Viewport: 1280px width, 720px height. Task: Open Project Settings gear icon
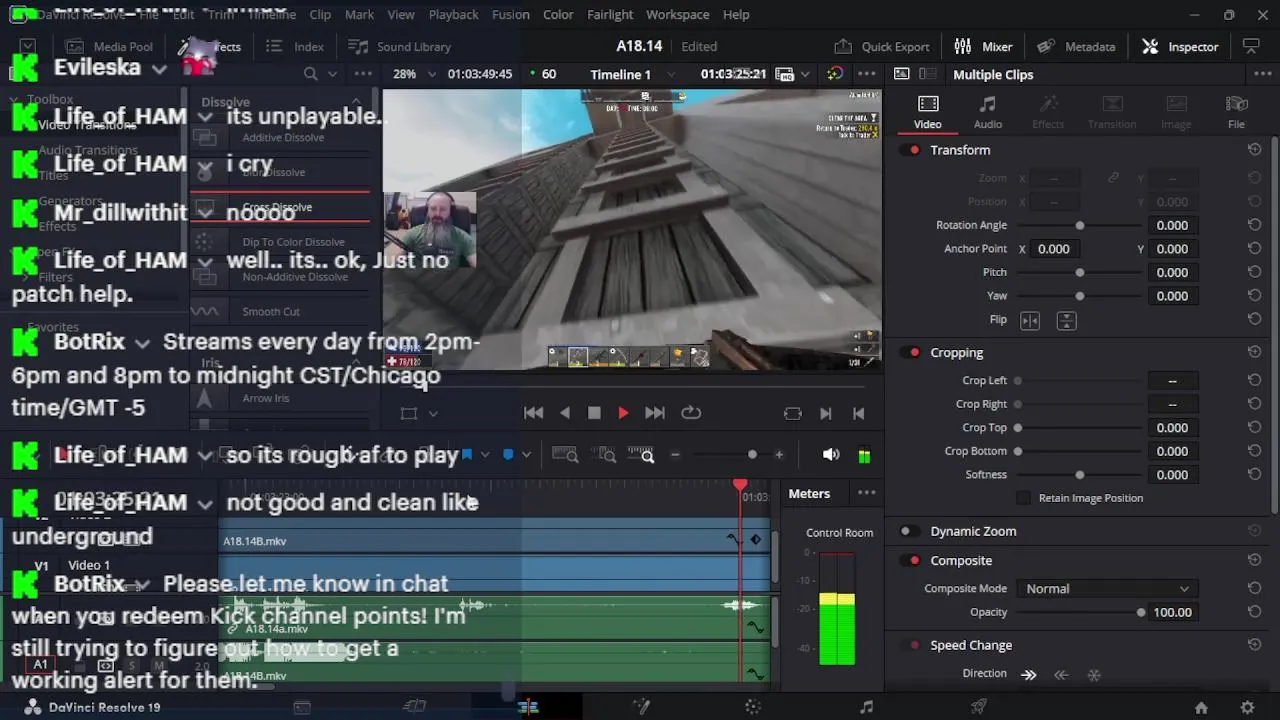[x=1247, y=707]
